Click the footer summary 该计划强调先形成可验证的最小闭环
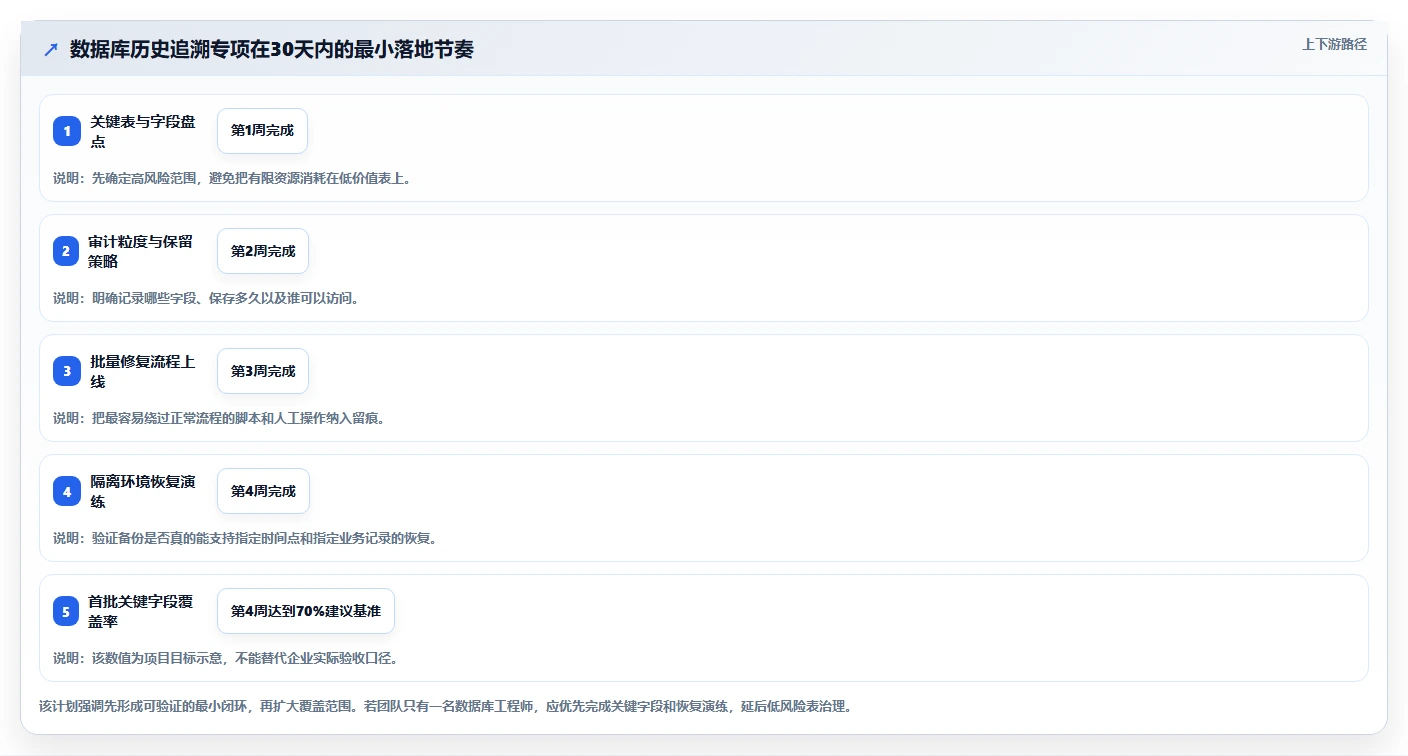The width and height of the screenshot is (1408, 756). (445, 706)
